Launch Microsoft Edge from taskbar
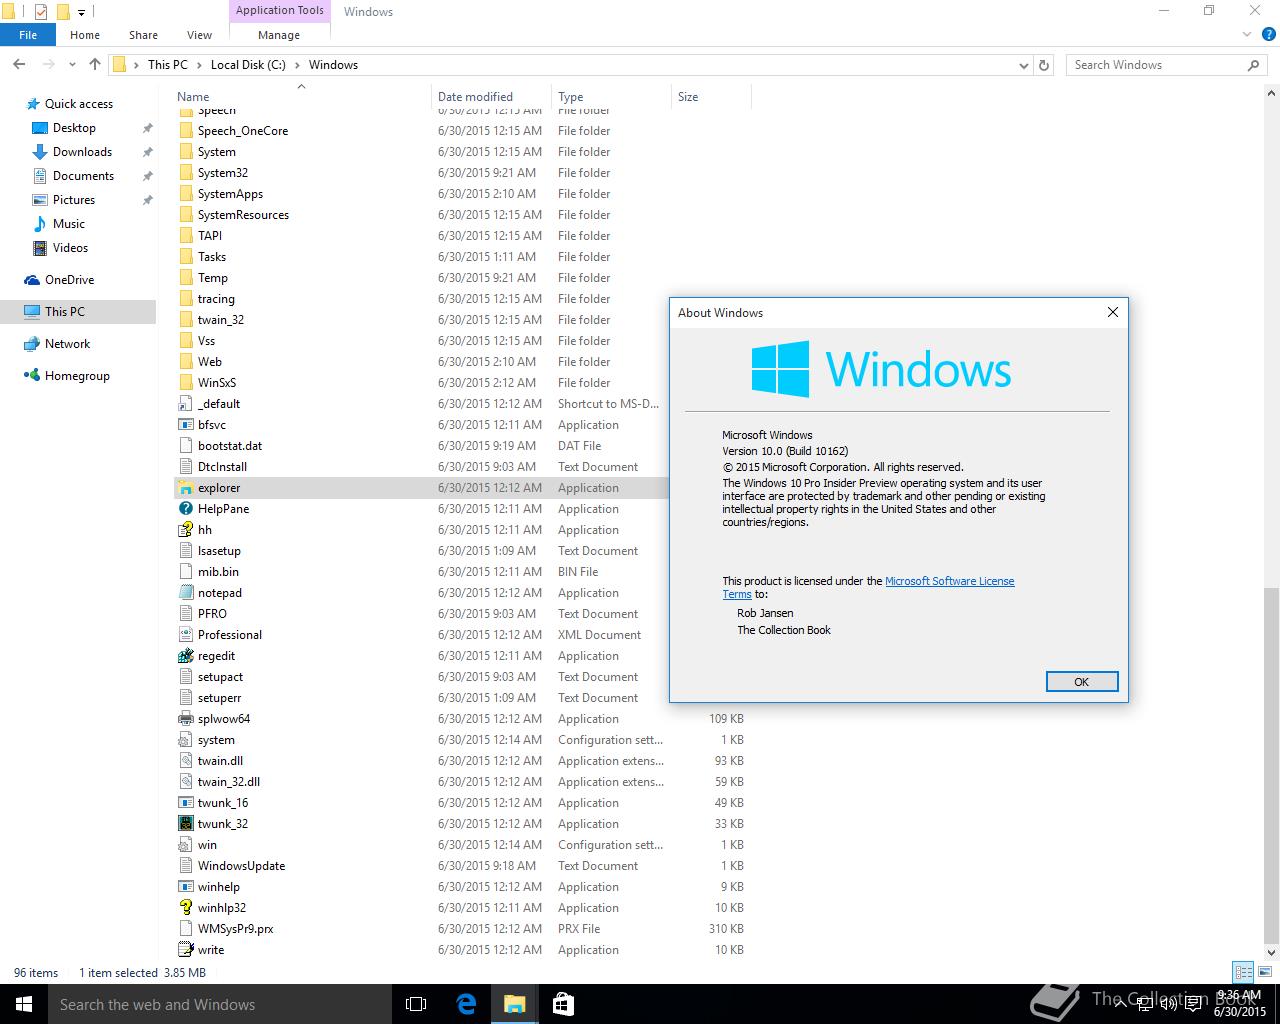1280x1024 pixels. click(x=466, y=1004)
